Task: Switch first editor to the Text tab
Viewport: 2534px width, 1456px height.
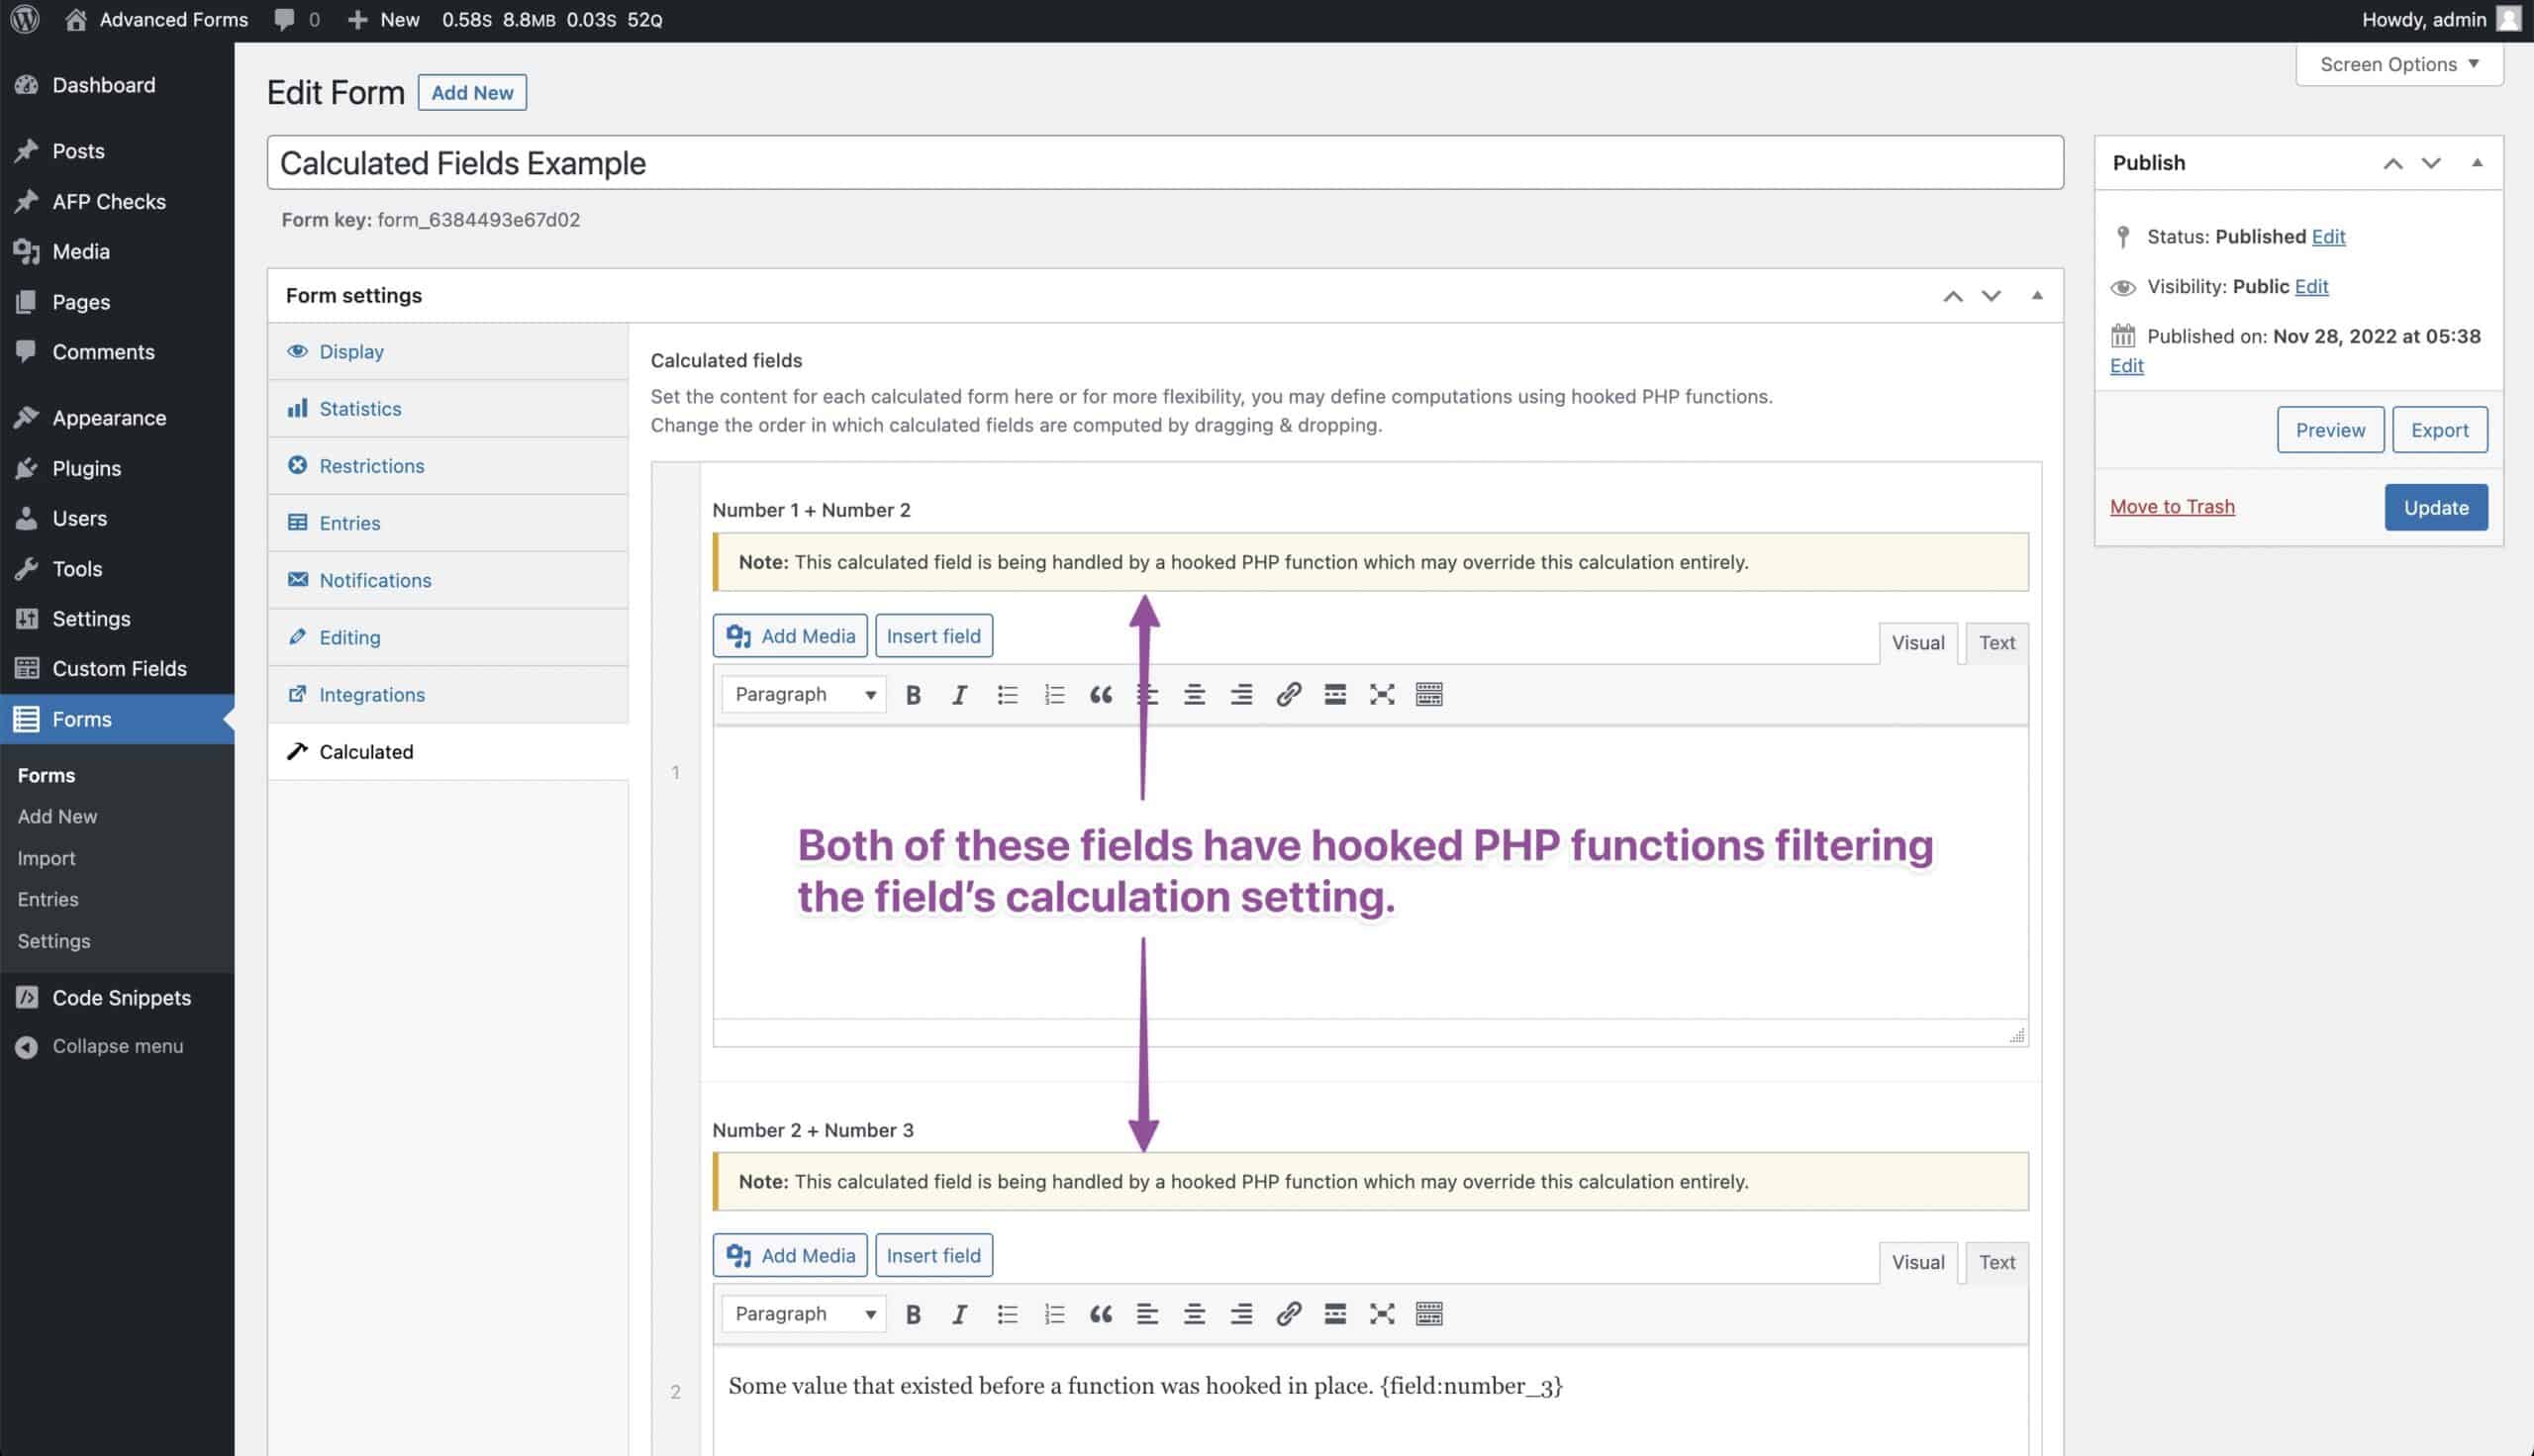Action: [x=1996, y=643]
